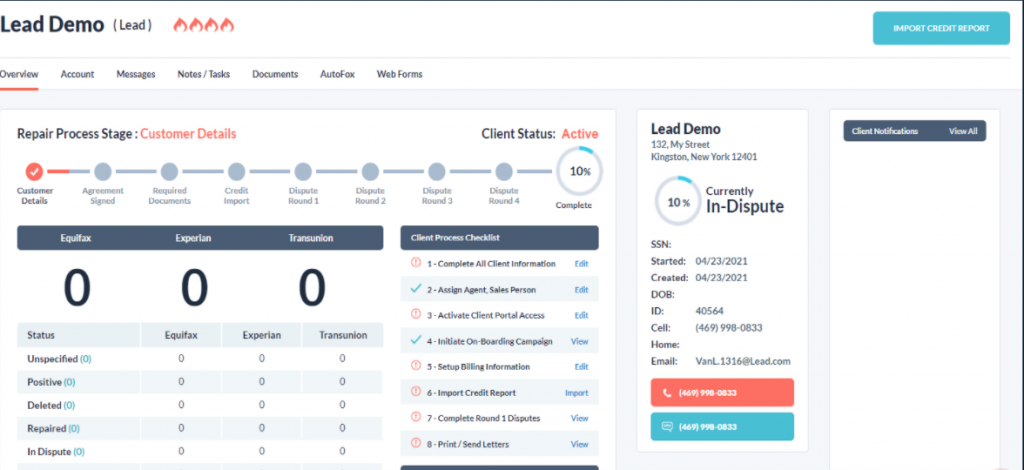Toggle checkmark for Assign Agent, Sales Person
The width and height of the screenshot is (1024, 470).
click(x=416, y=289)
